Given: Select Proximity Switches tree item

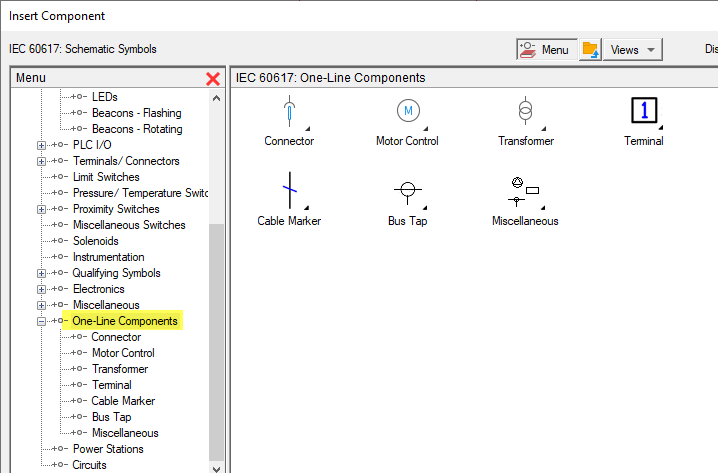Looking at the screenshot, I should point(116,209).
